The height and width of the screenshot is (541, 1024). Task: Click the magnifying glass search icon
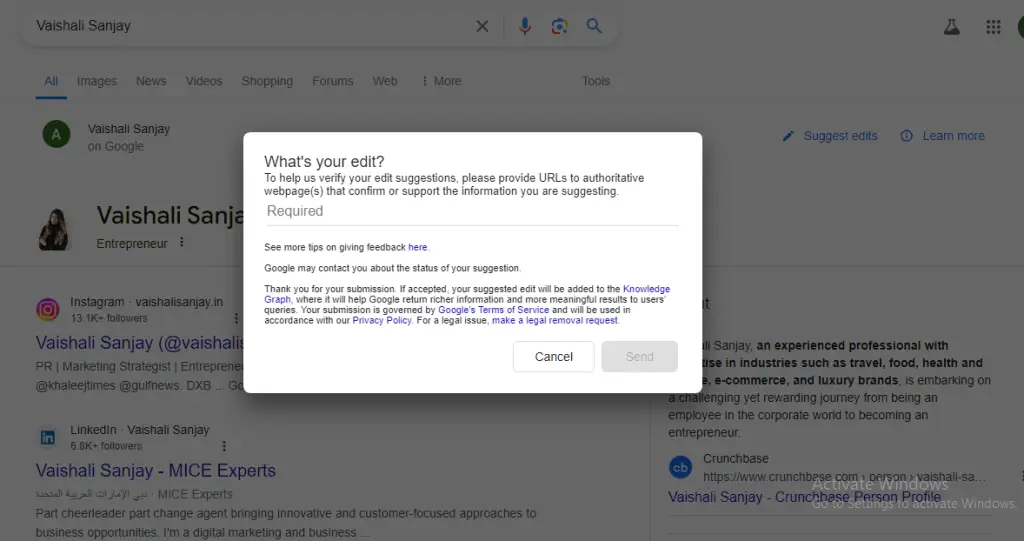pos(594,26)
